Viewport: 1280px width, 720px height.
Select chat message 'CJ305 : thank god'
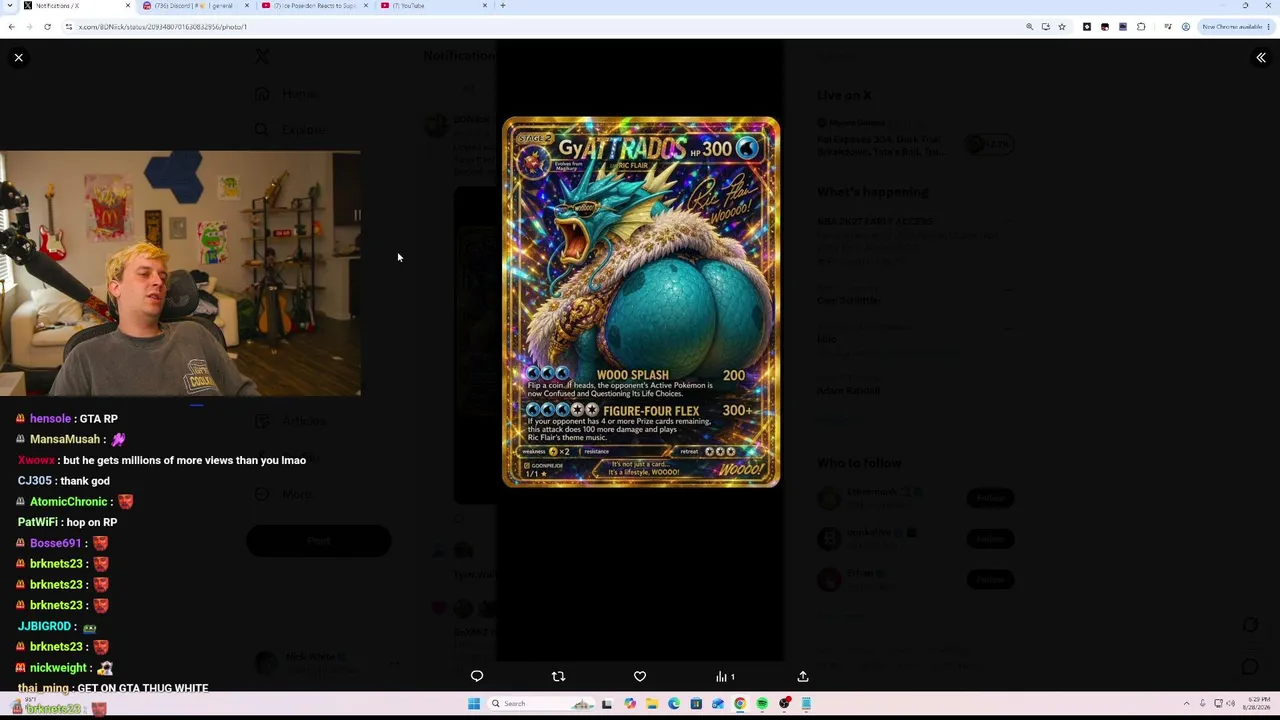click(64, 481)
